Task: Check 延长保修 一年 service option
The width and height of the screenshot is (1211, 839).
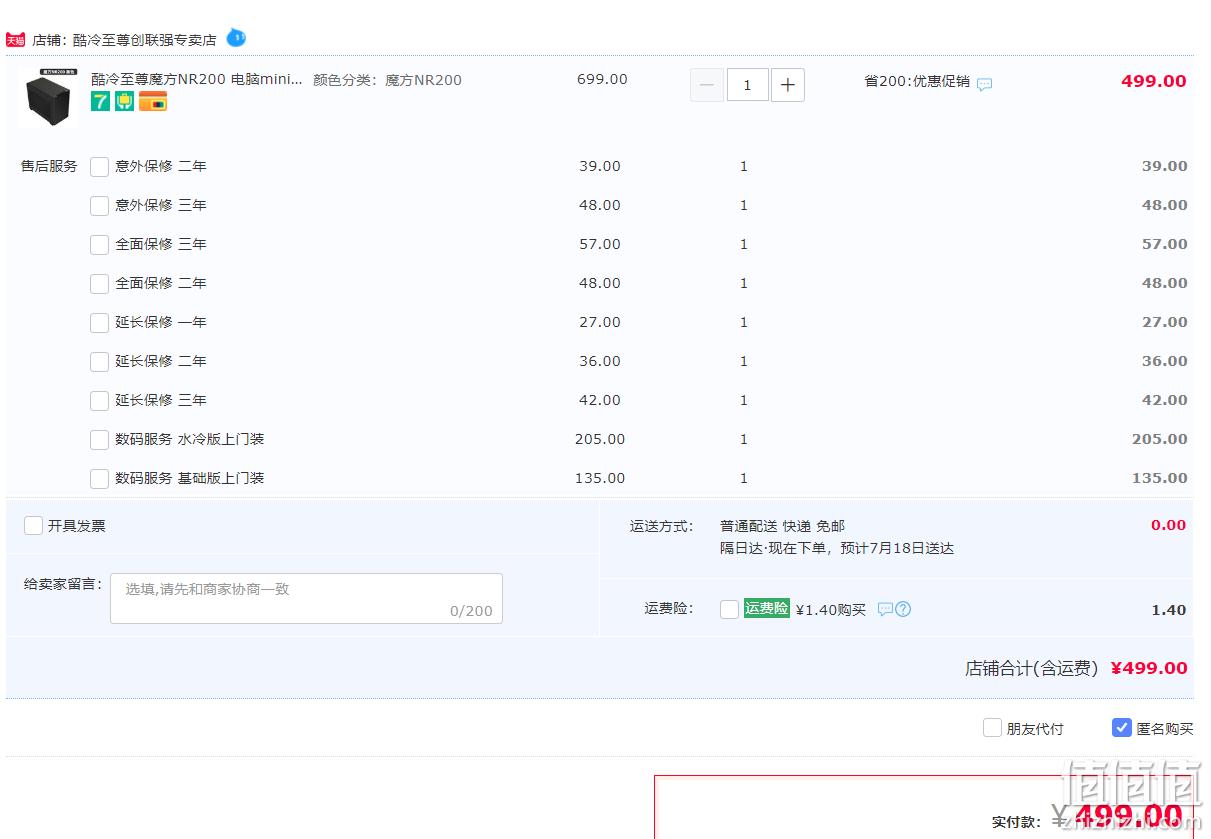Action: [99, 323]
